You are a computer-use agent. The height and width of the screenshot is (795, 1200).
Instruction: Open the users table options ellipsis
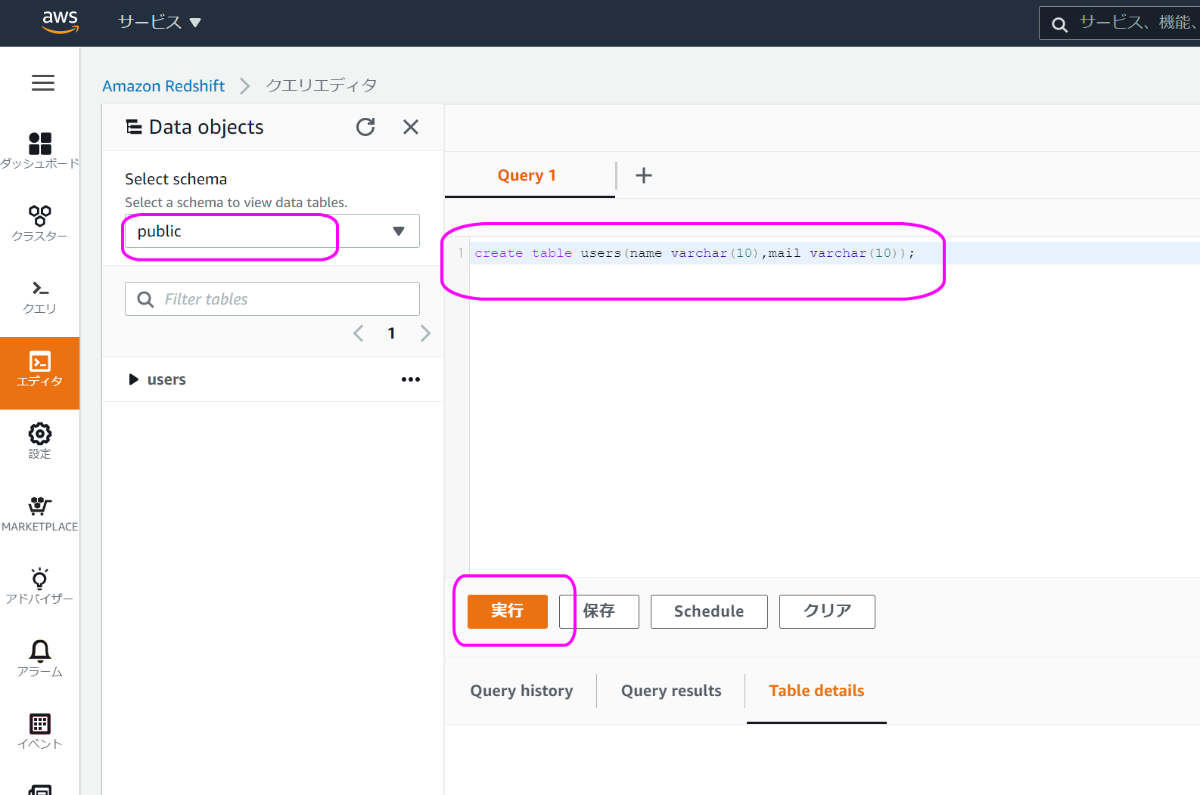[410, 380]
